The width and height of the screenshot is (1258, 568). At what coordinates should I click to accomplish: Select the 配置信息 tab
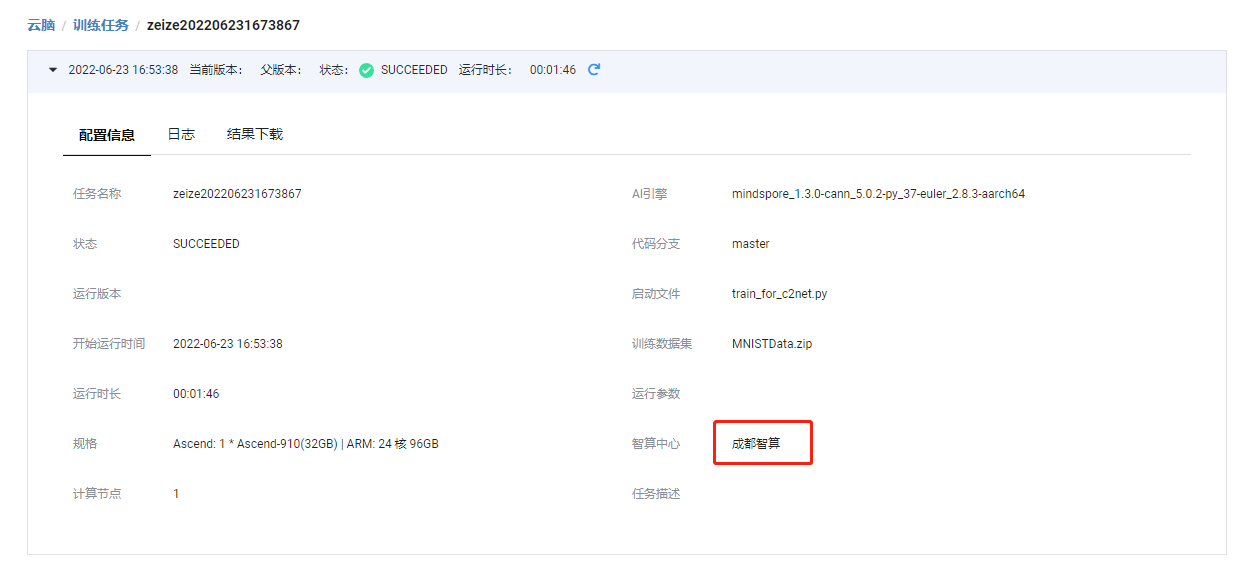pos(107,135)
